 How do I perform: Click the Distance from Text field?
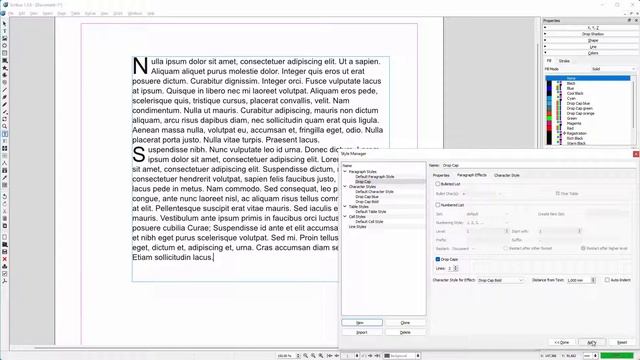coord(581,280)
